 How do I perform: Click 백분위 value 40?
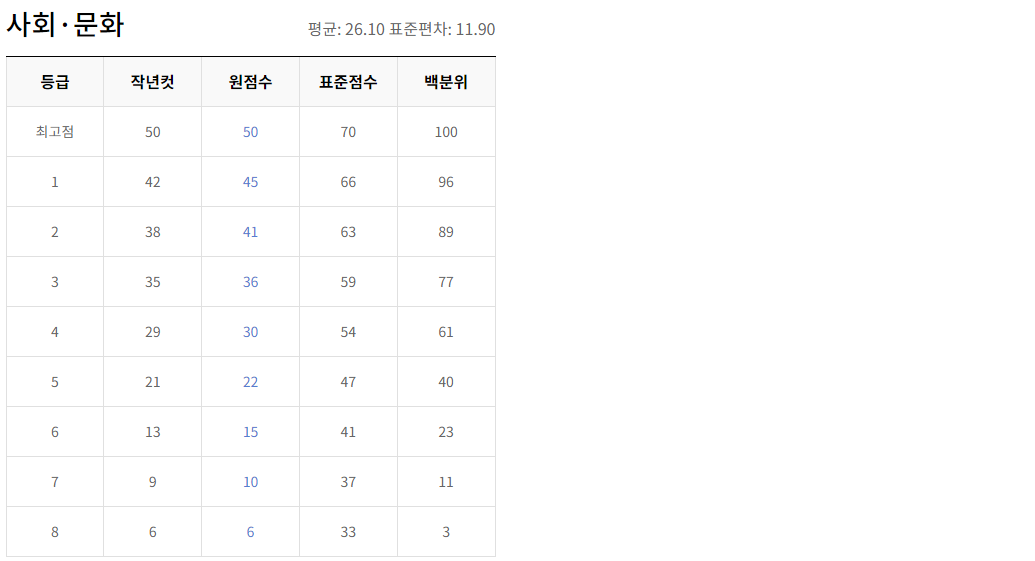point(446,382)
